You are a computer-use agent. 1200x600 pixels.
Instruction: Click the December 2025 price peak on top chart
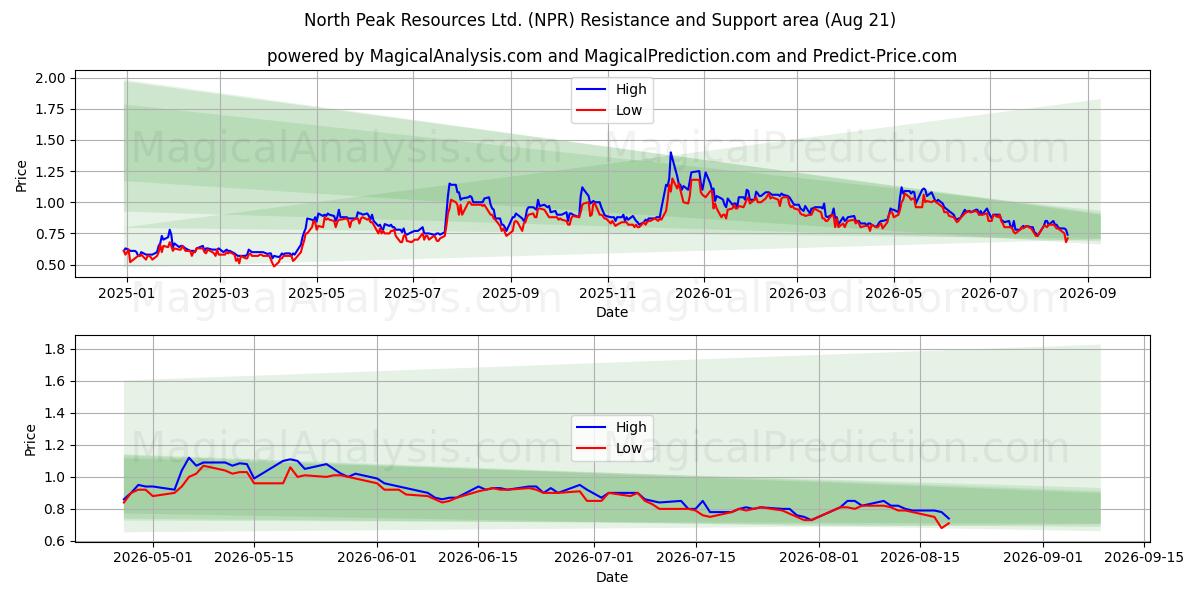click(670, 153)
